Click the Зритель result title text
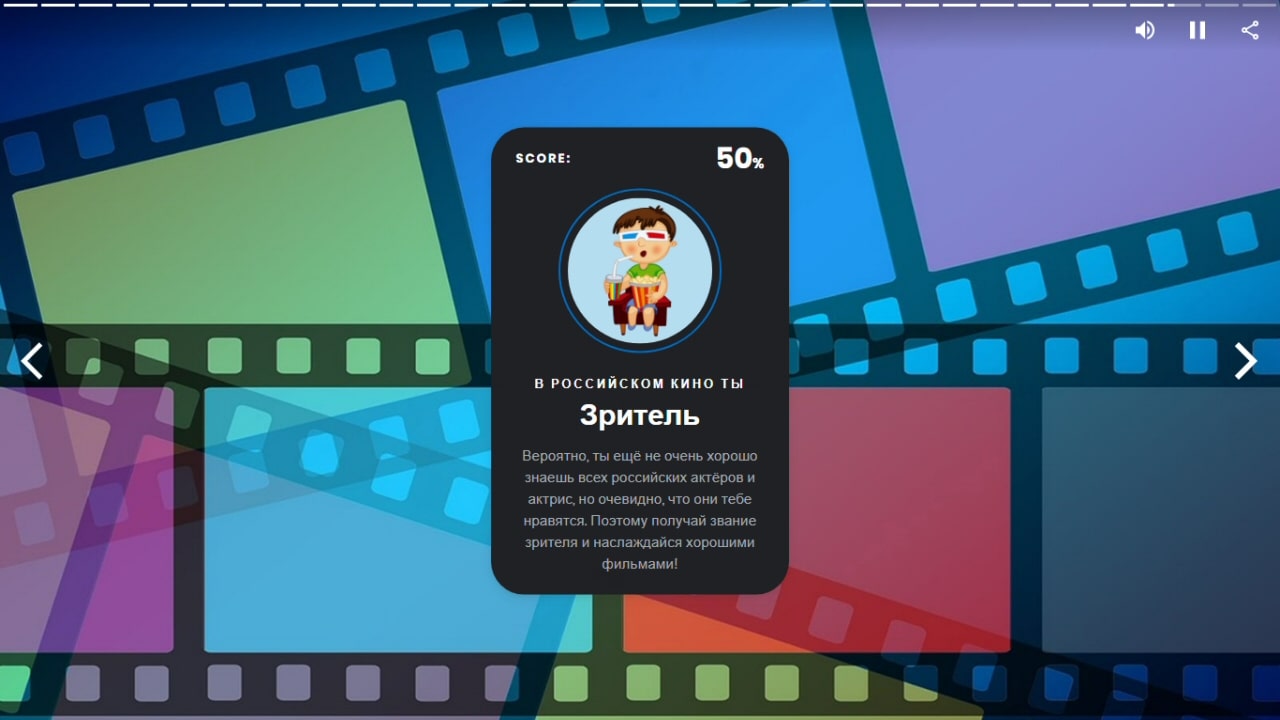1280x720 pixels. [x=640, y=416]
